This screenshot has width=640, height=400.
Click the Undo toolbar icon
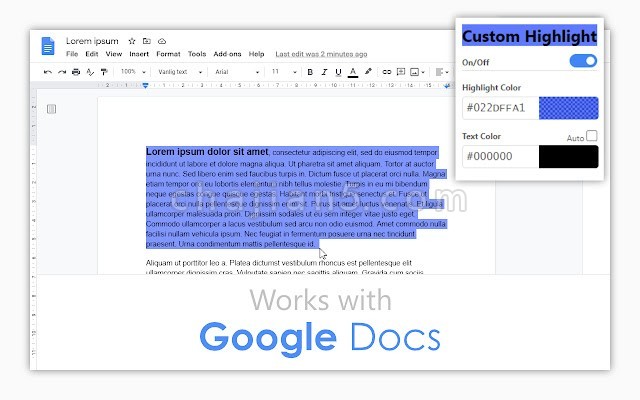click(x=48, y=72)
